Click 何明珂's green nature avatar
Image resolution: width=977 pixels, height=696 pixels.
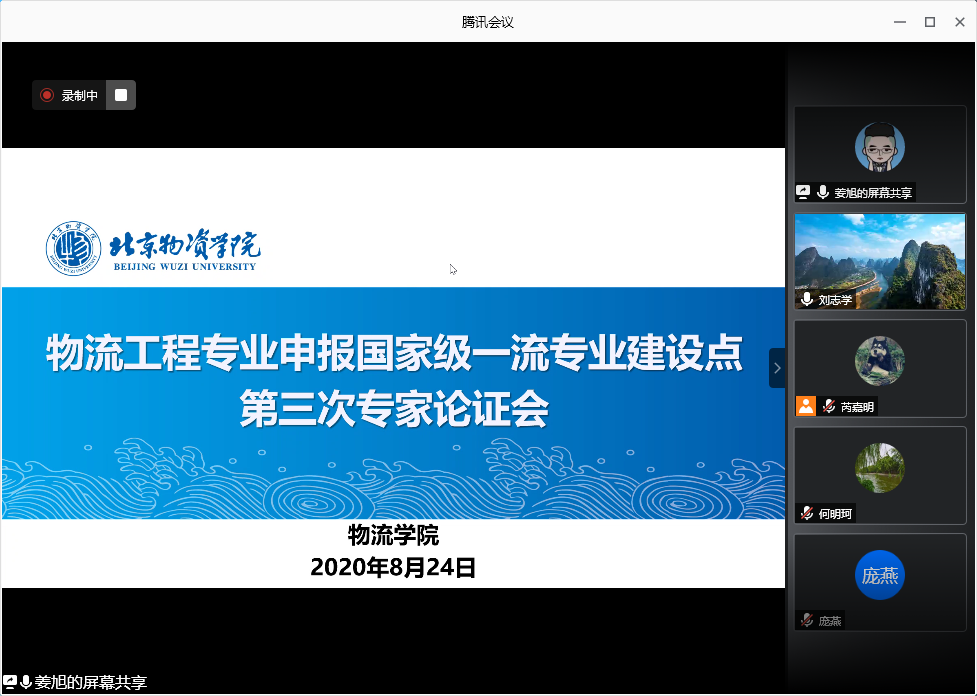(x=879, y=468)
